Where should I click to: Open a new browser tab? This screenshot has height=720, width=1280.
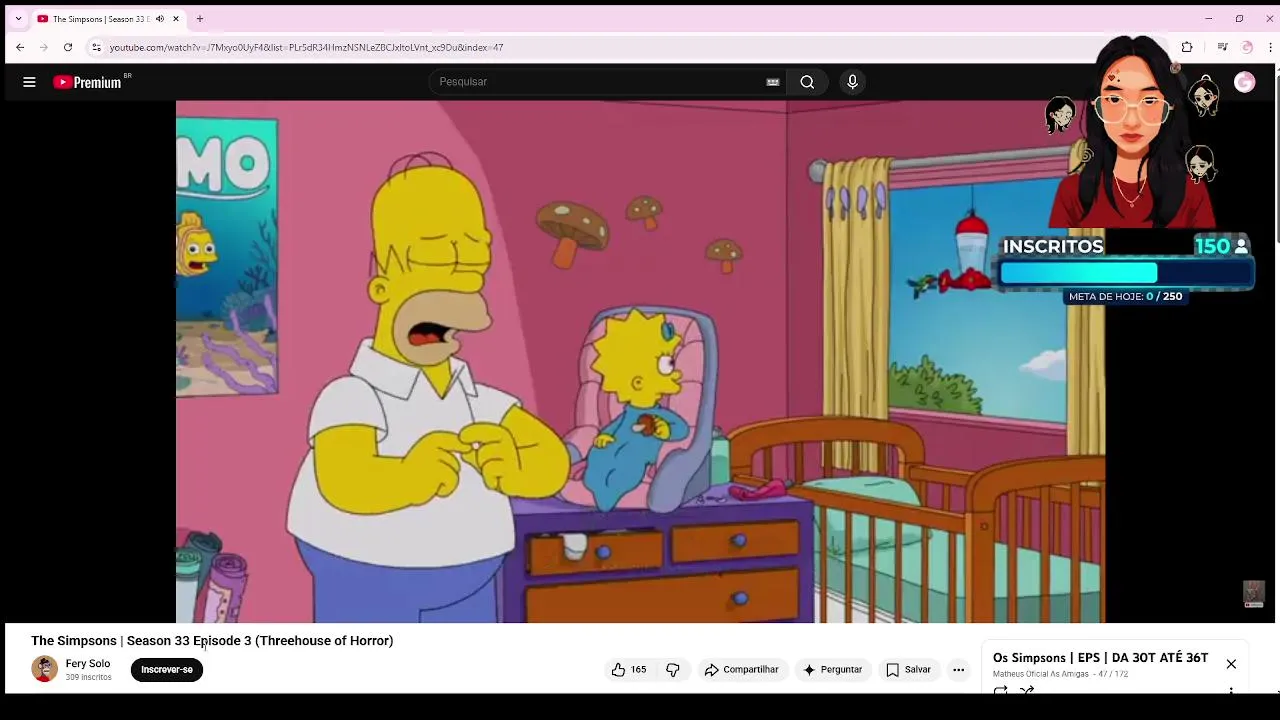200,19
